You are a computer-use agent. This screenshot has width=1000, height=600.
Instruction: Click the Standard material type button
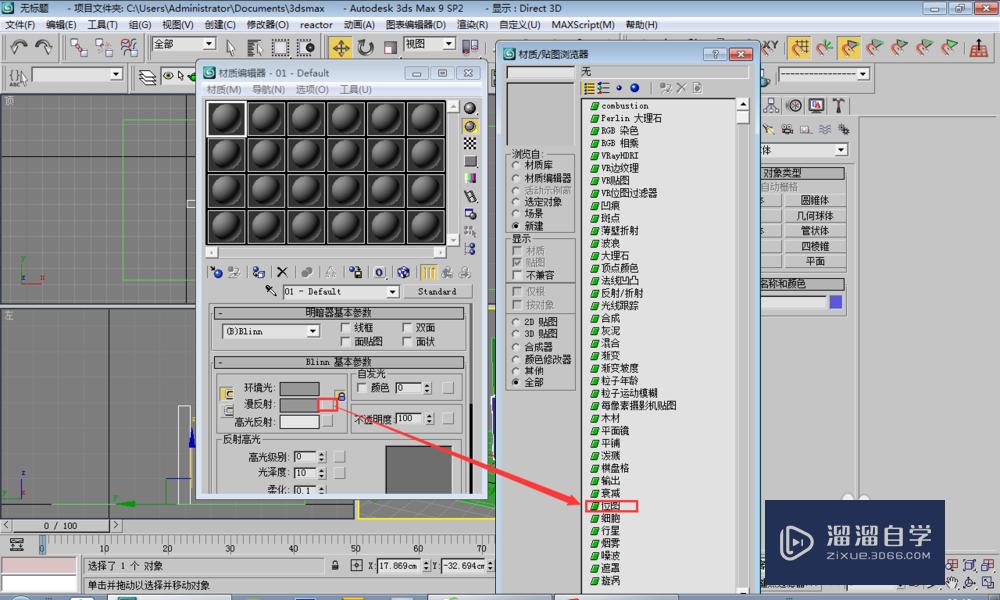[437, 291]
